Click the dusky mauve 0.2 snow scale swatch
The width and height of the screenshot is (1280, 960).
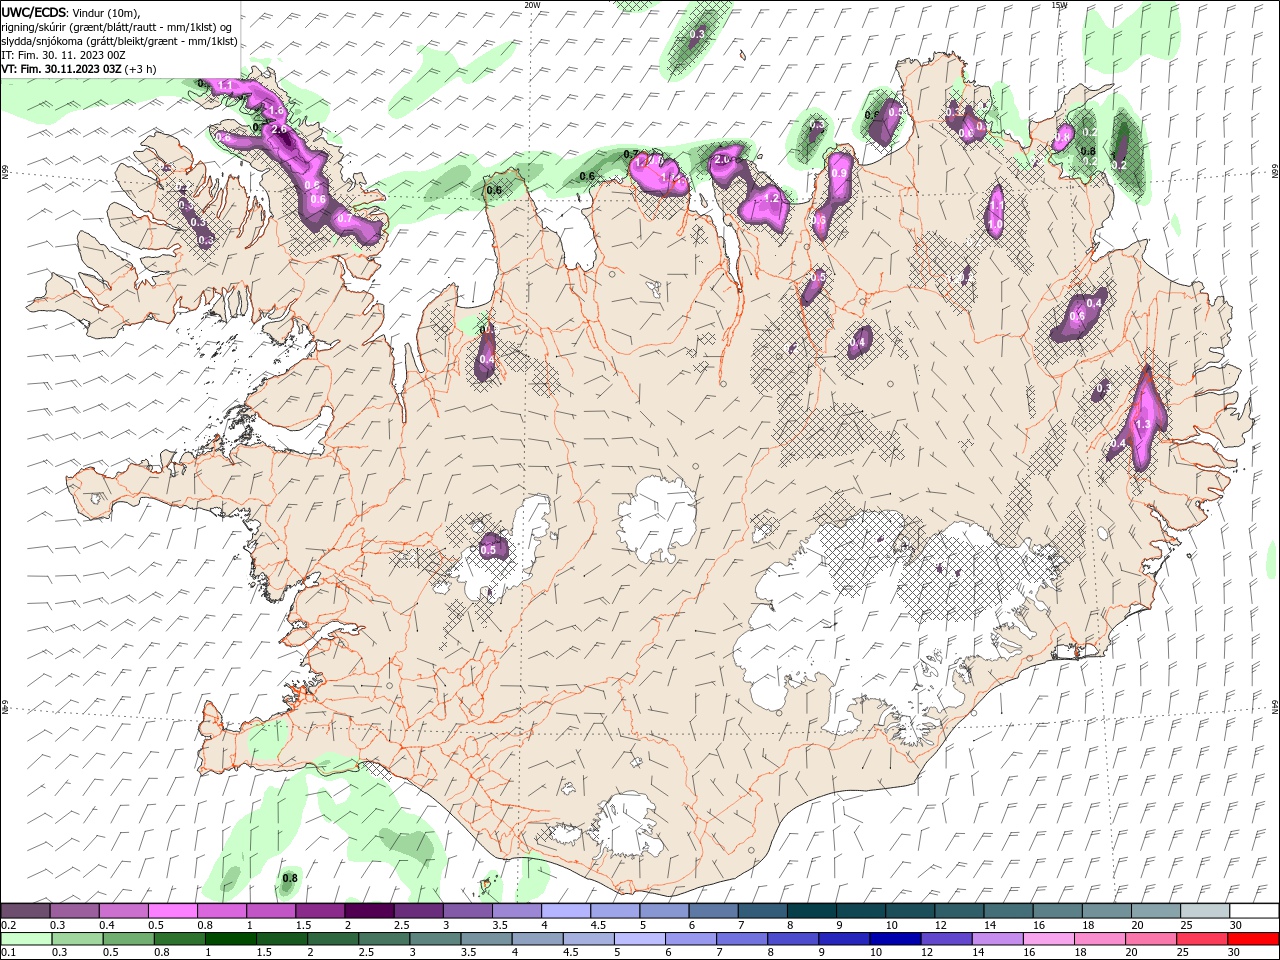[26, 911]
